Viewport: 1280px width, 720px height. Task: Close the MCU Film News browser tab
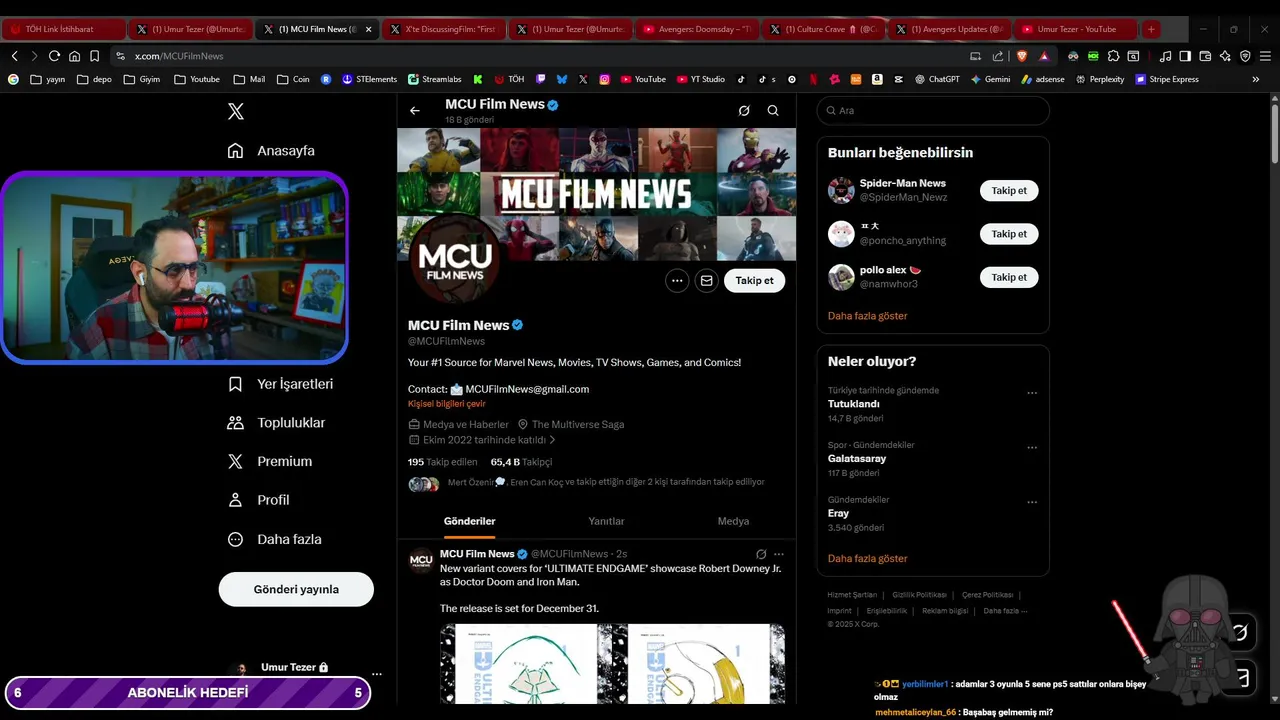pyautogui.click(x=369, y=29)
